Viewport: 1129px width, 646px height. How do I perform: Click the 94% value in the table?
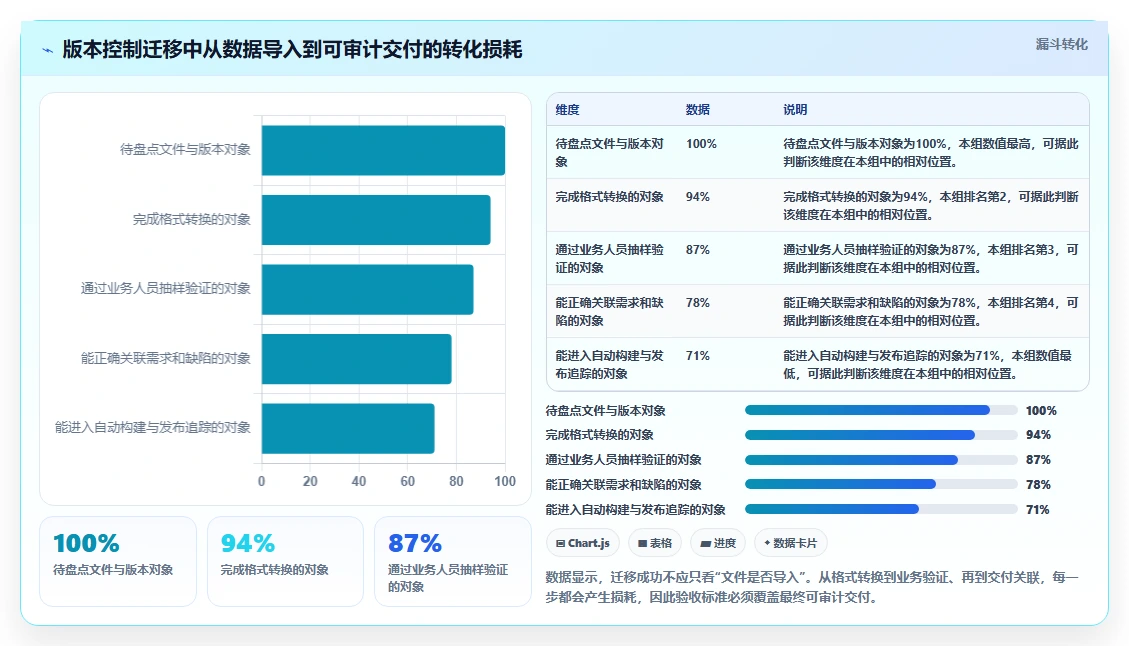coord(698,197)
